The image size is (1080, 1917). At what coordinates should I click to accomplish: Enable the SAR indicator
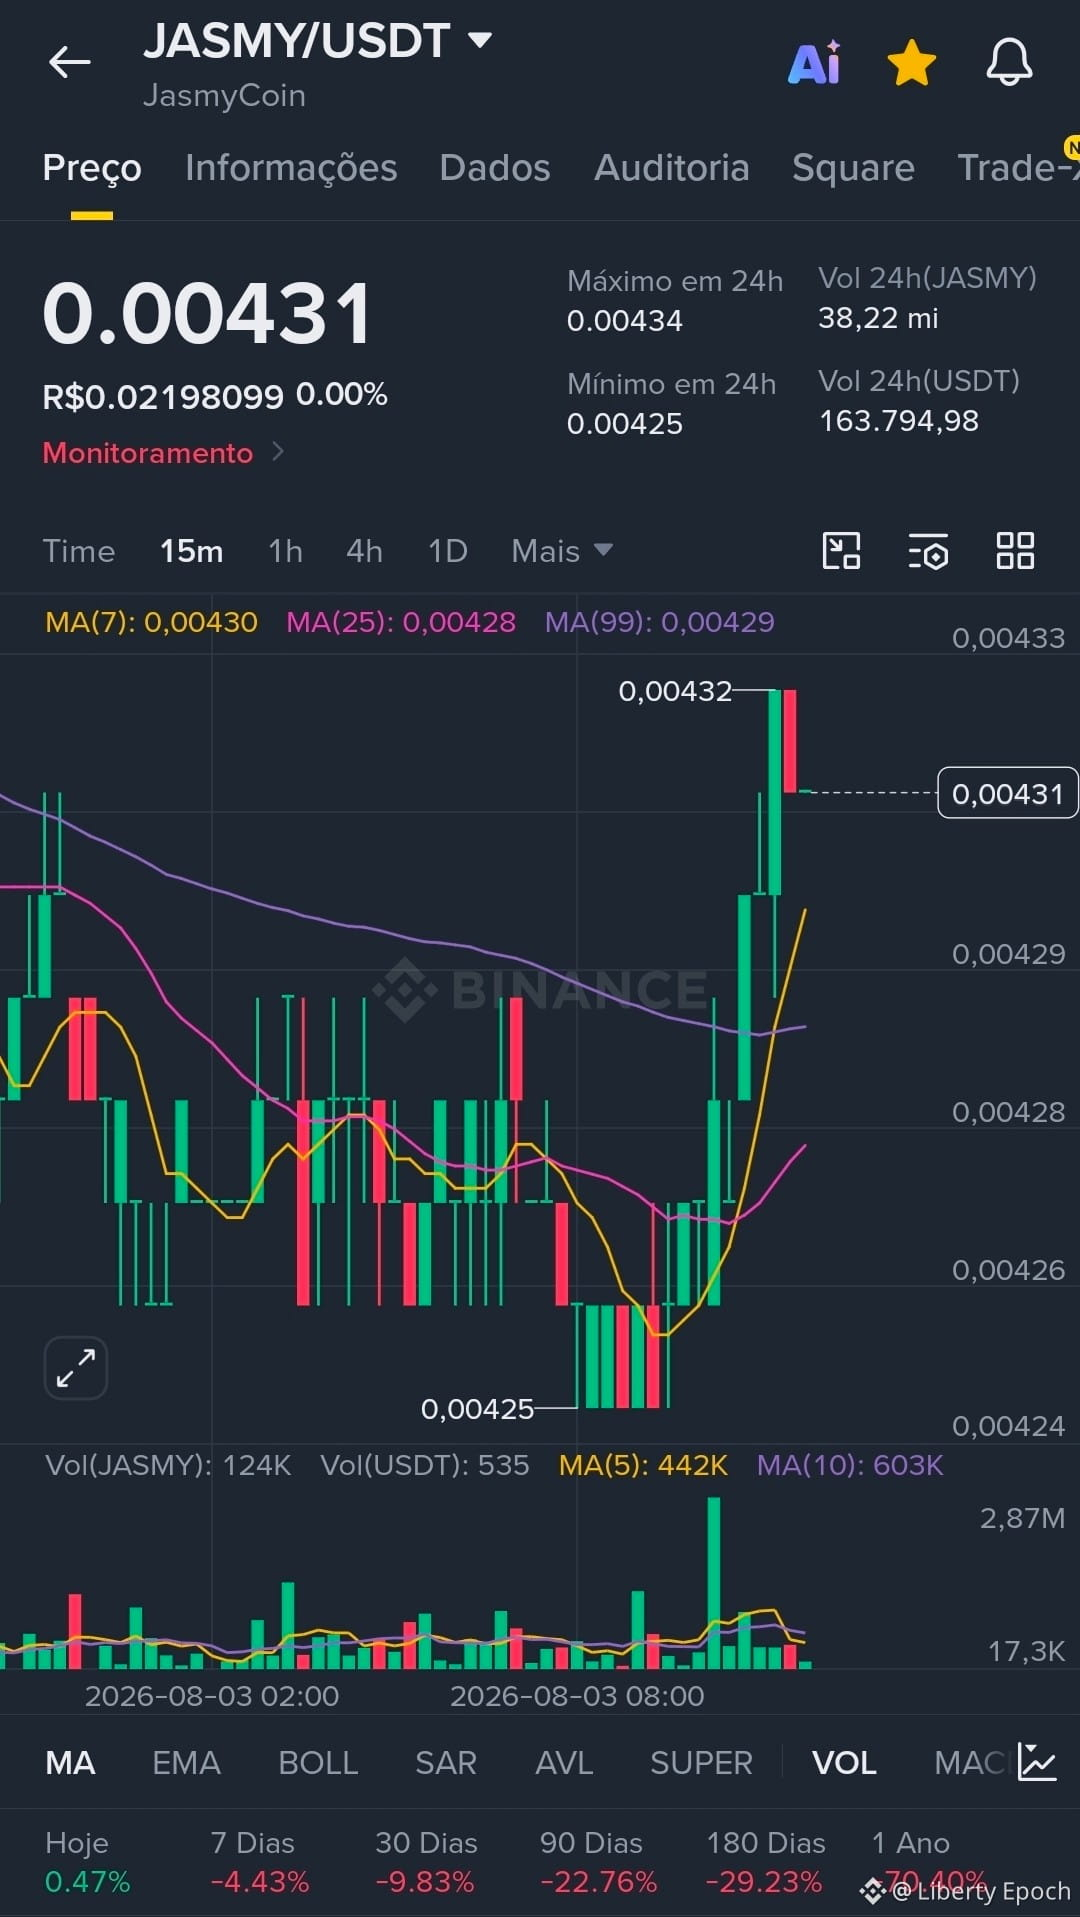pos(446,1762)
